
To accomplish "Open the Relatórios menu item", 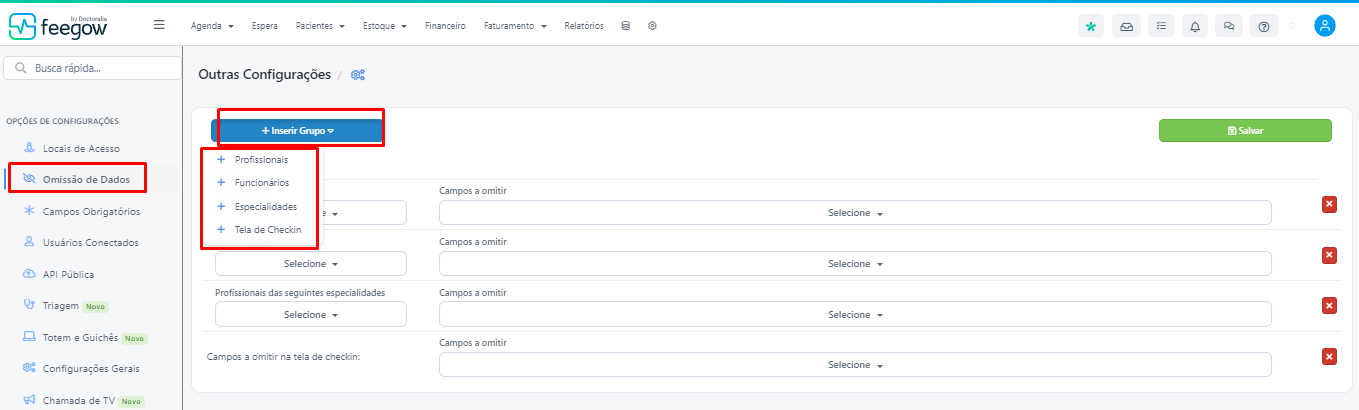I will click(x=584, y=26).
